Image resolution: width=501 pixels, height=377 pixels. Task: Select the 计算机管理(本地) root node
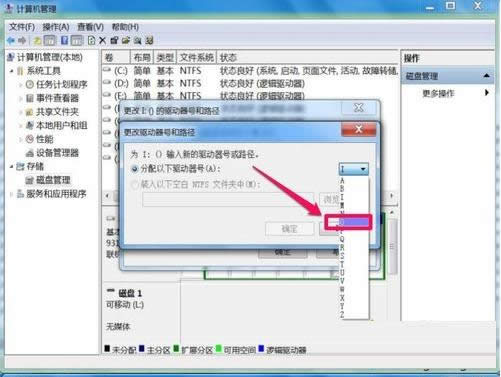49,57
